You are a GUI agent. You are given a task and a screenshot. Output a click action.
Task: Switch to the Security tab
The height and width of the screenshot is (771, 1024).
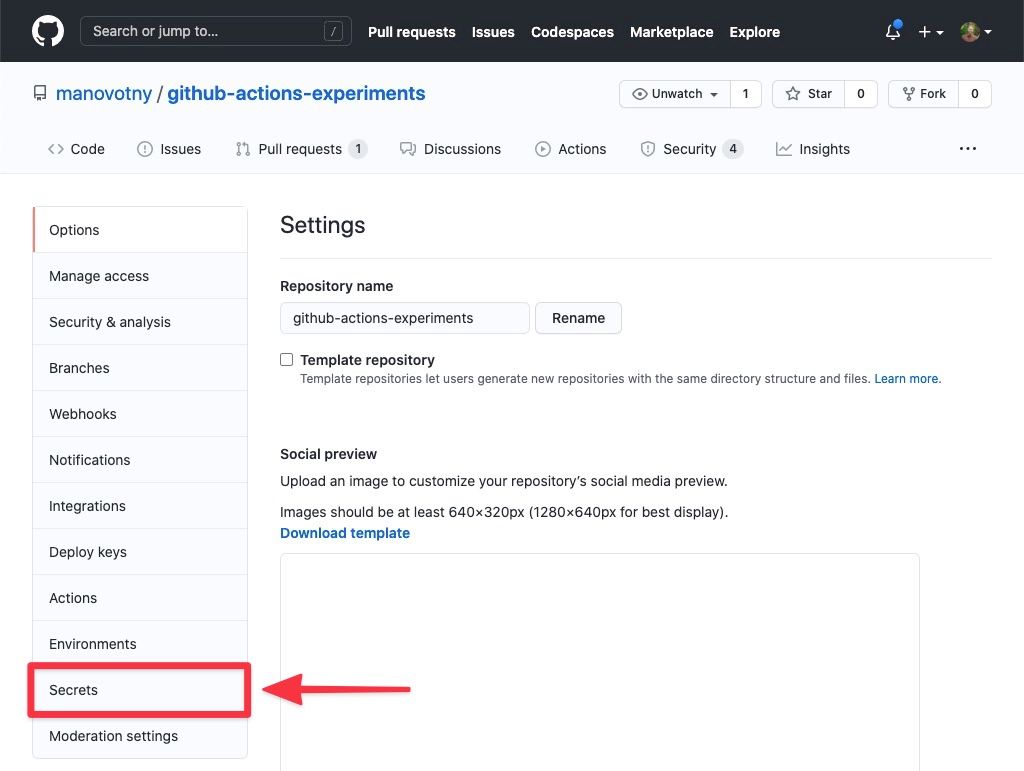[691, 149]
